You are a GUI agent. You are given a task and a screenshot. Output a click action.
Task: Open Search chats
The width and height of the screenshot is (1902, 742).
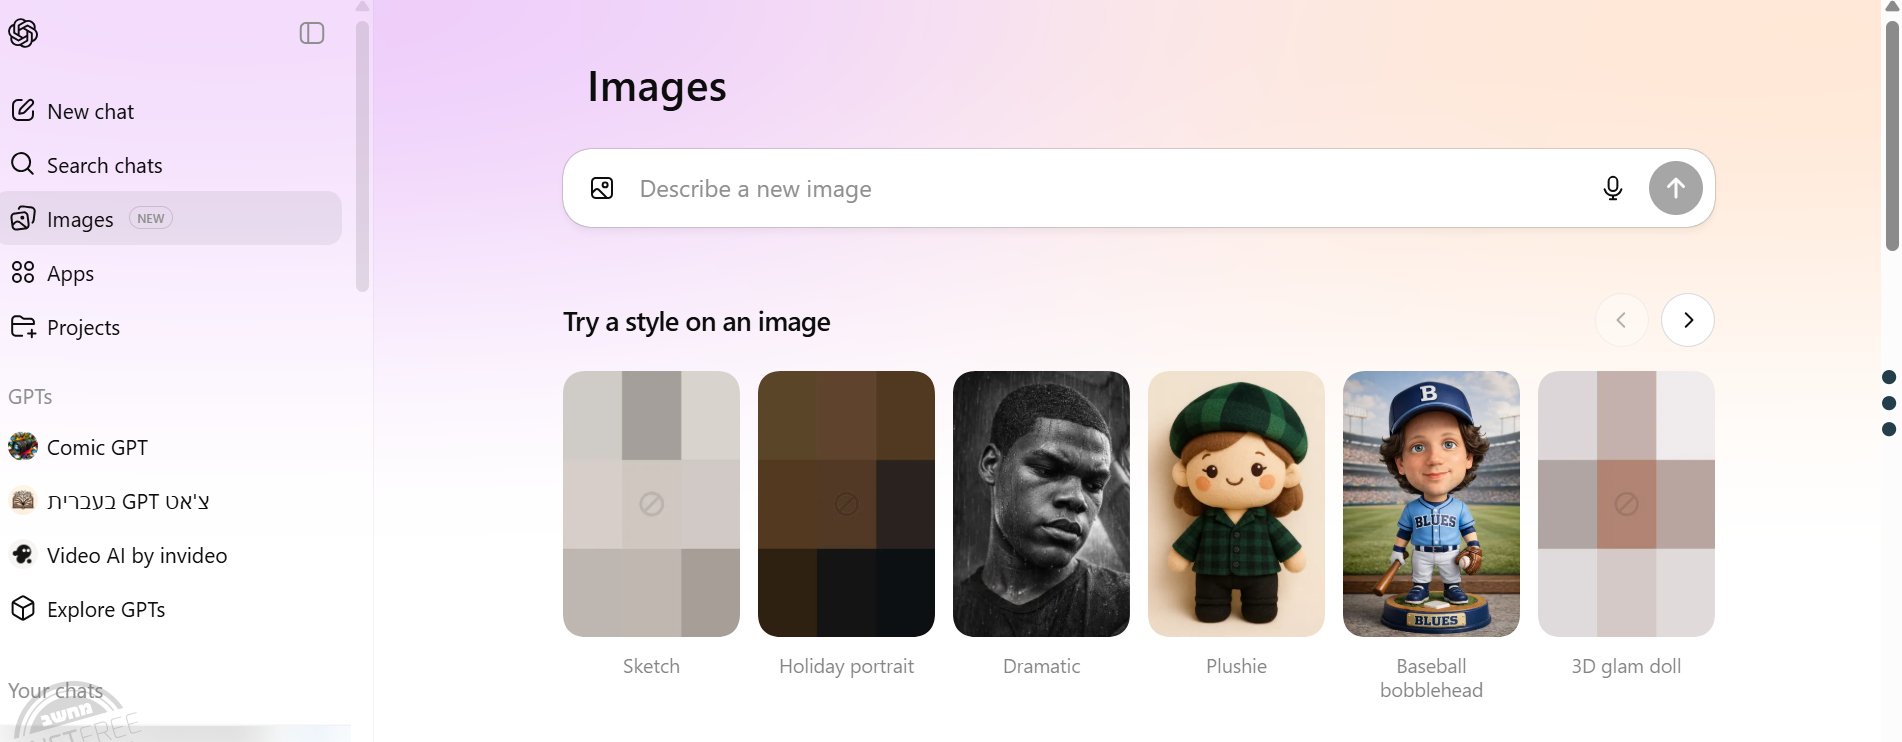click(x=104, y=165)
